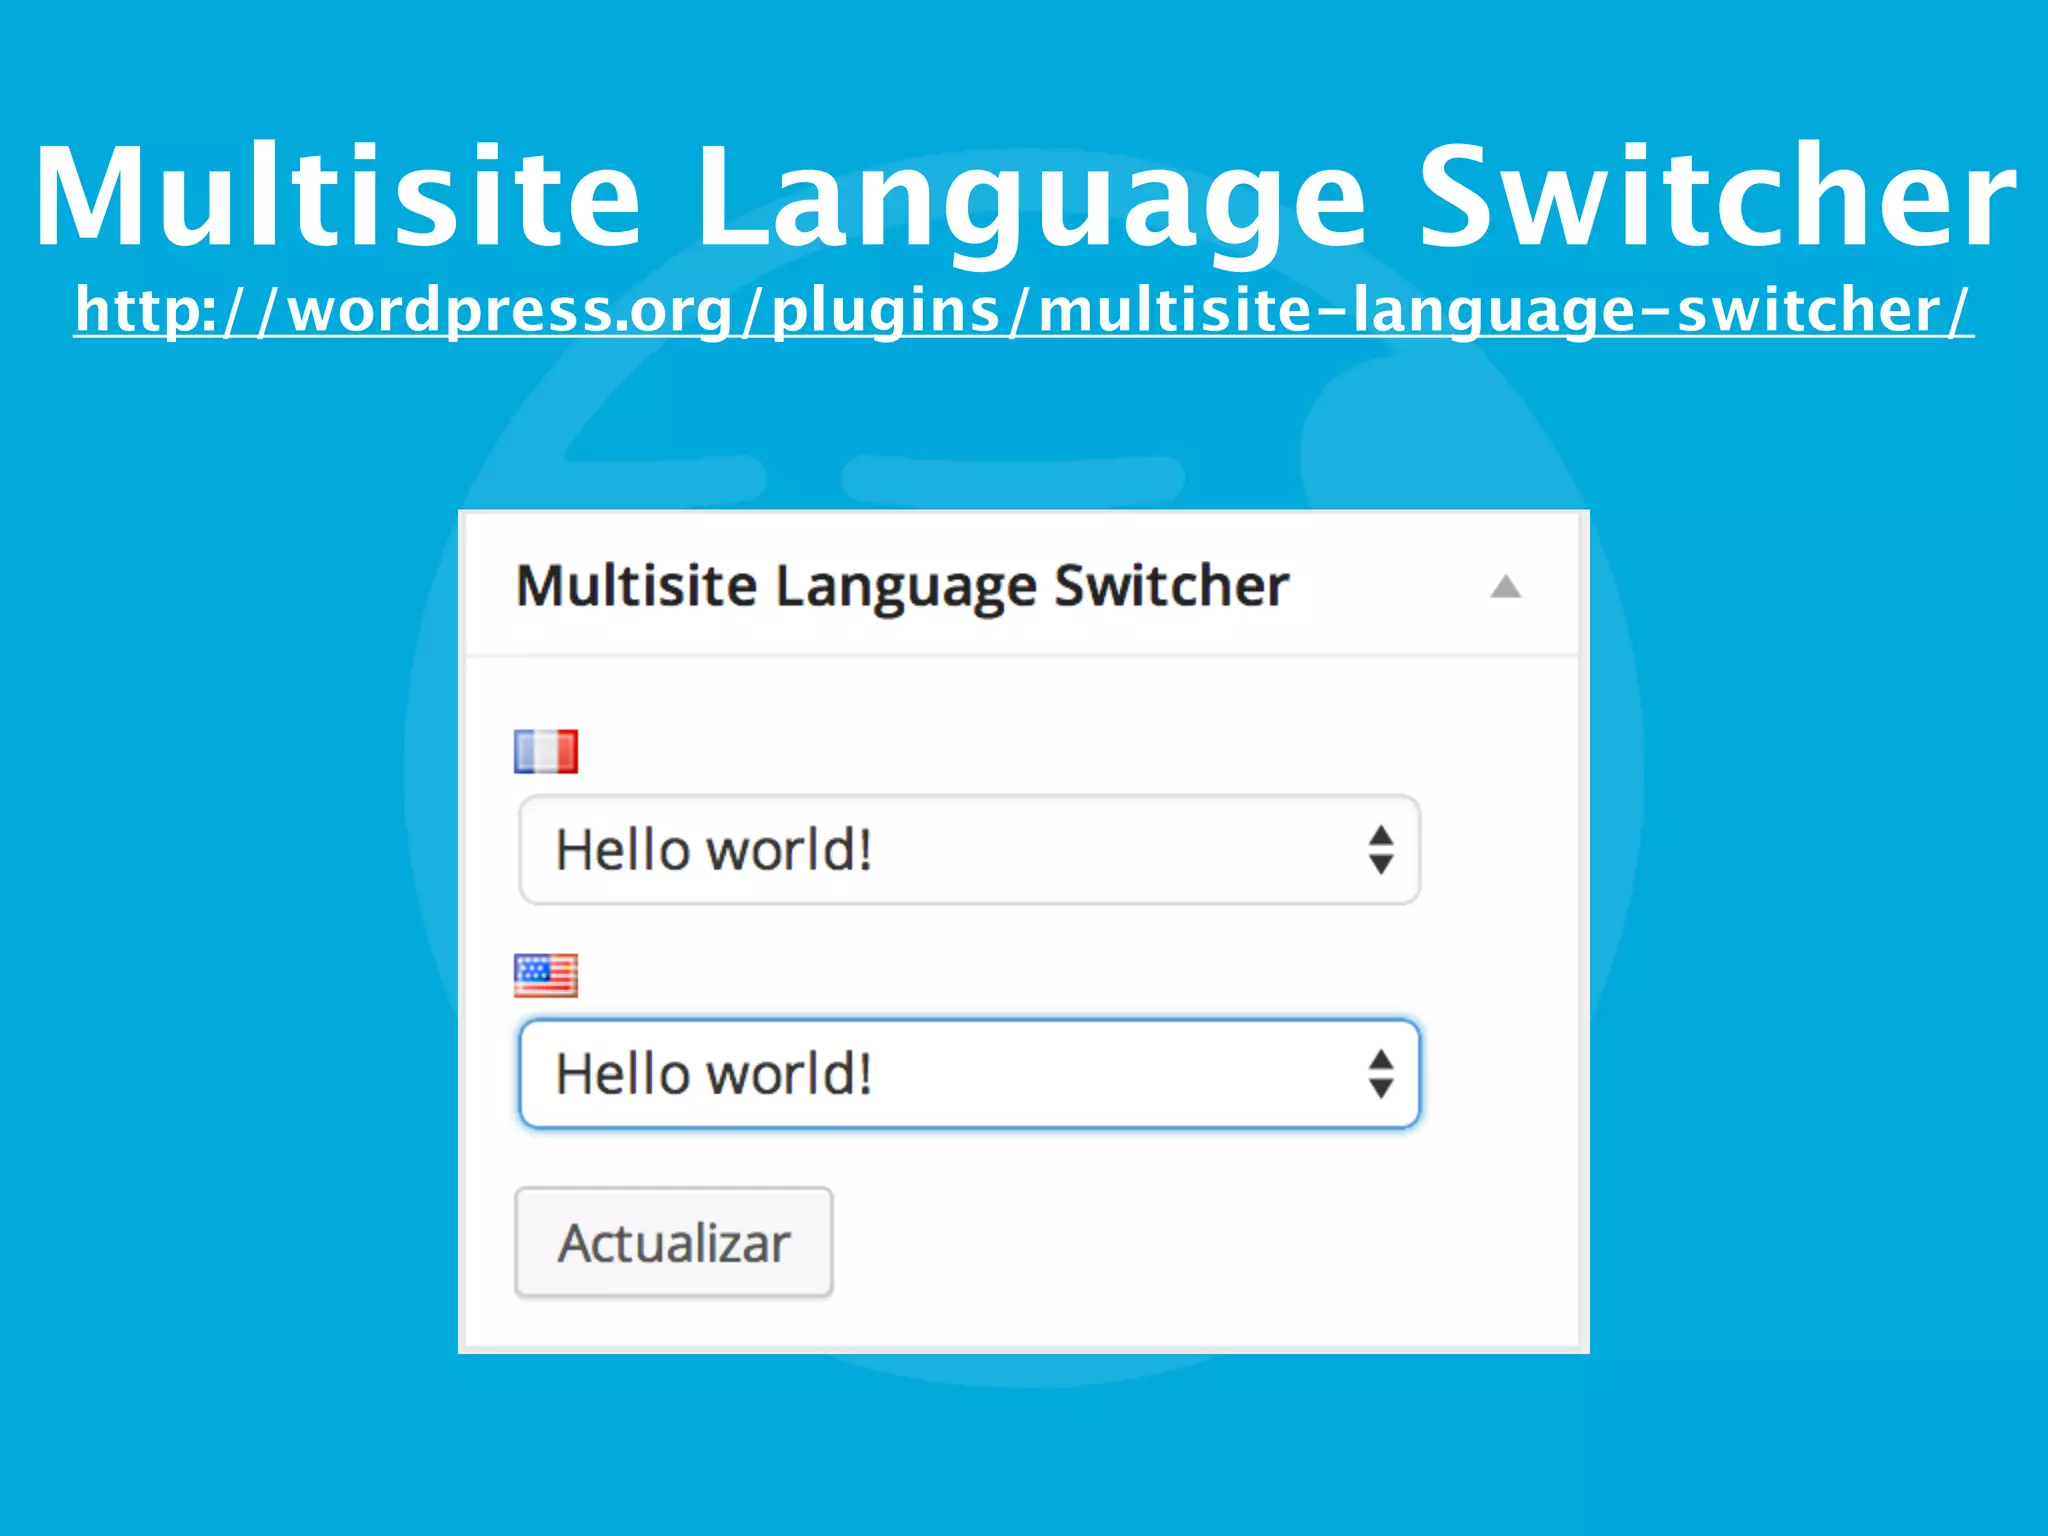Open the wordpress.org multisite-language-switcher plugin link
Image resolution: width=2048 pixels, height=1536 pixels.
[x=1023, y=310]
